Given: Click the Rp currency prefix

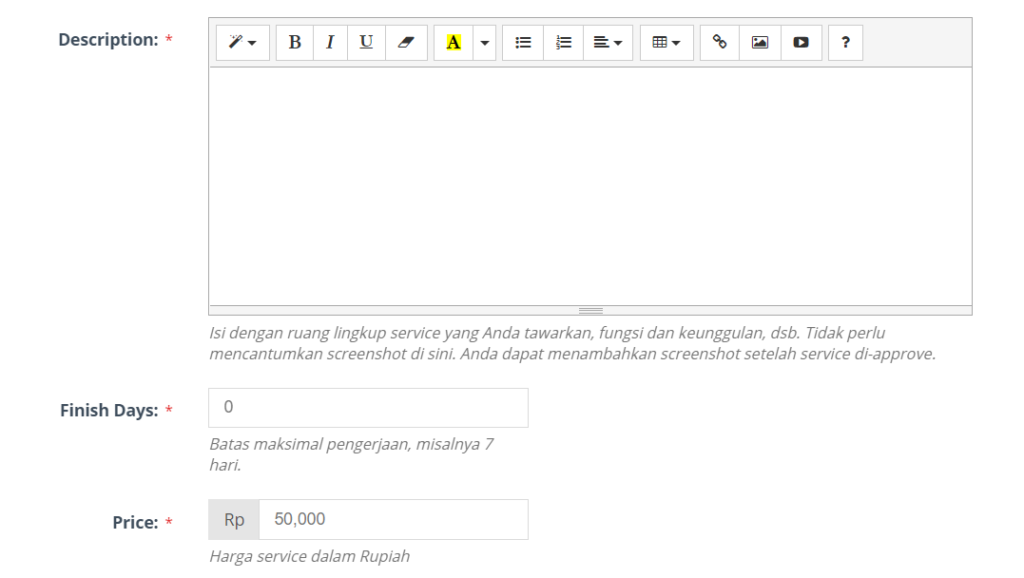Looking at the screenshot, I should (234, 520).
